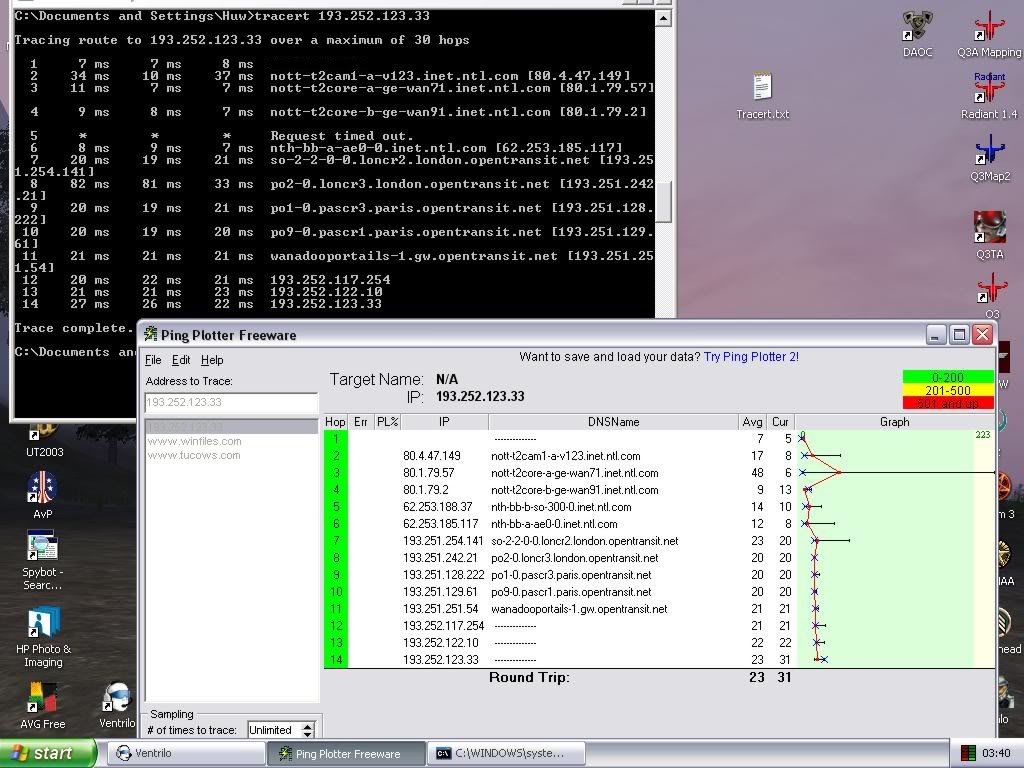Open the Tracert.txt file icon
Image resolution: width=1024 pixels, height=768 pixels.
point(762,95)
